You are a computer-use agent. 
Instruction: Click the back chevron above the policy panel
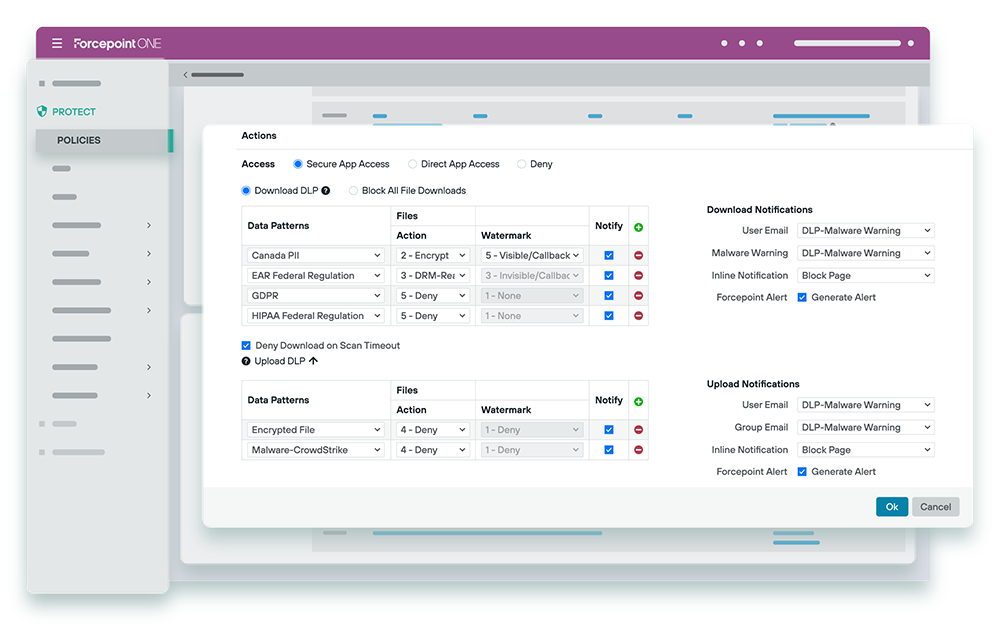pos(185,75)
